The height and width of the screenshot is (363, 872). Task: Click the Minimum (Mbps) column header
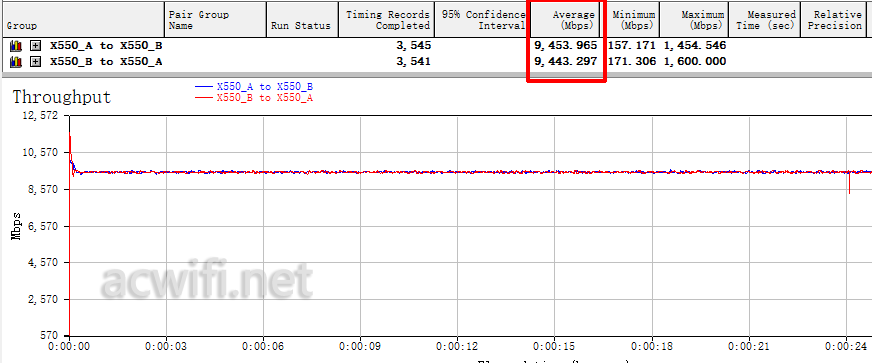coord(633,19)
